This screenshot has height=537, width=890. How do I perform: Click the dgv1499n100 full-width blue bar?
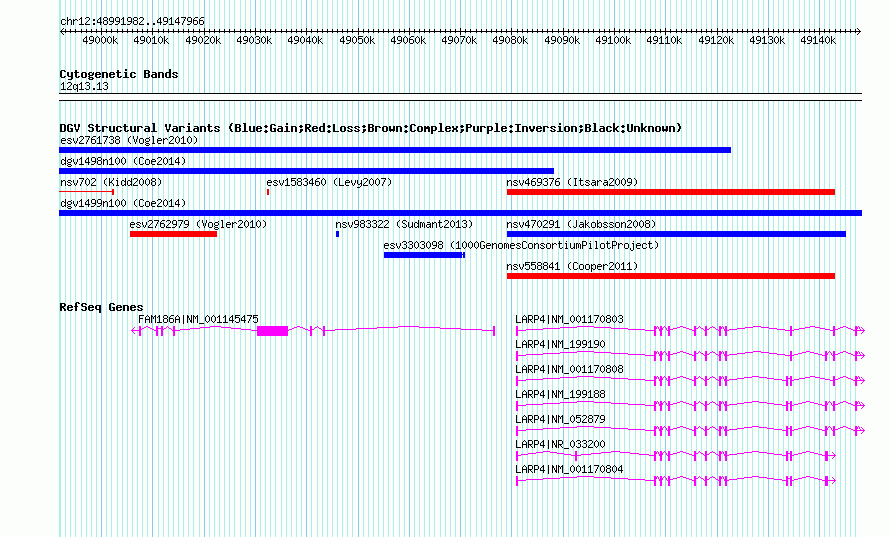point(460,213)
